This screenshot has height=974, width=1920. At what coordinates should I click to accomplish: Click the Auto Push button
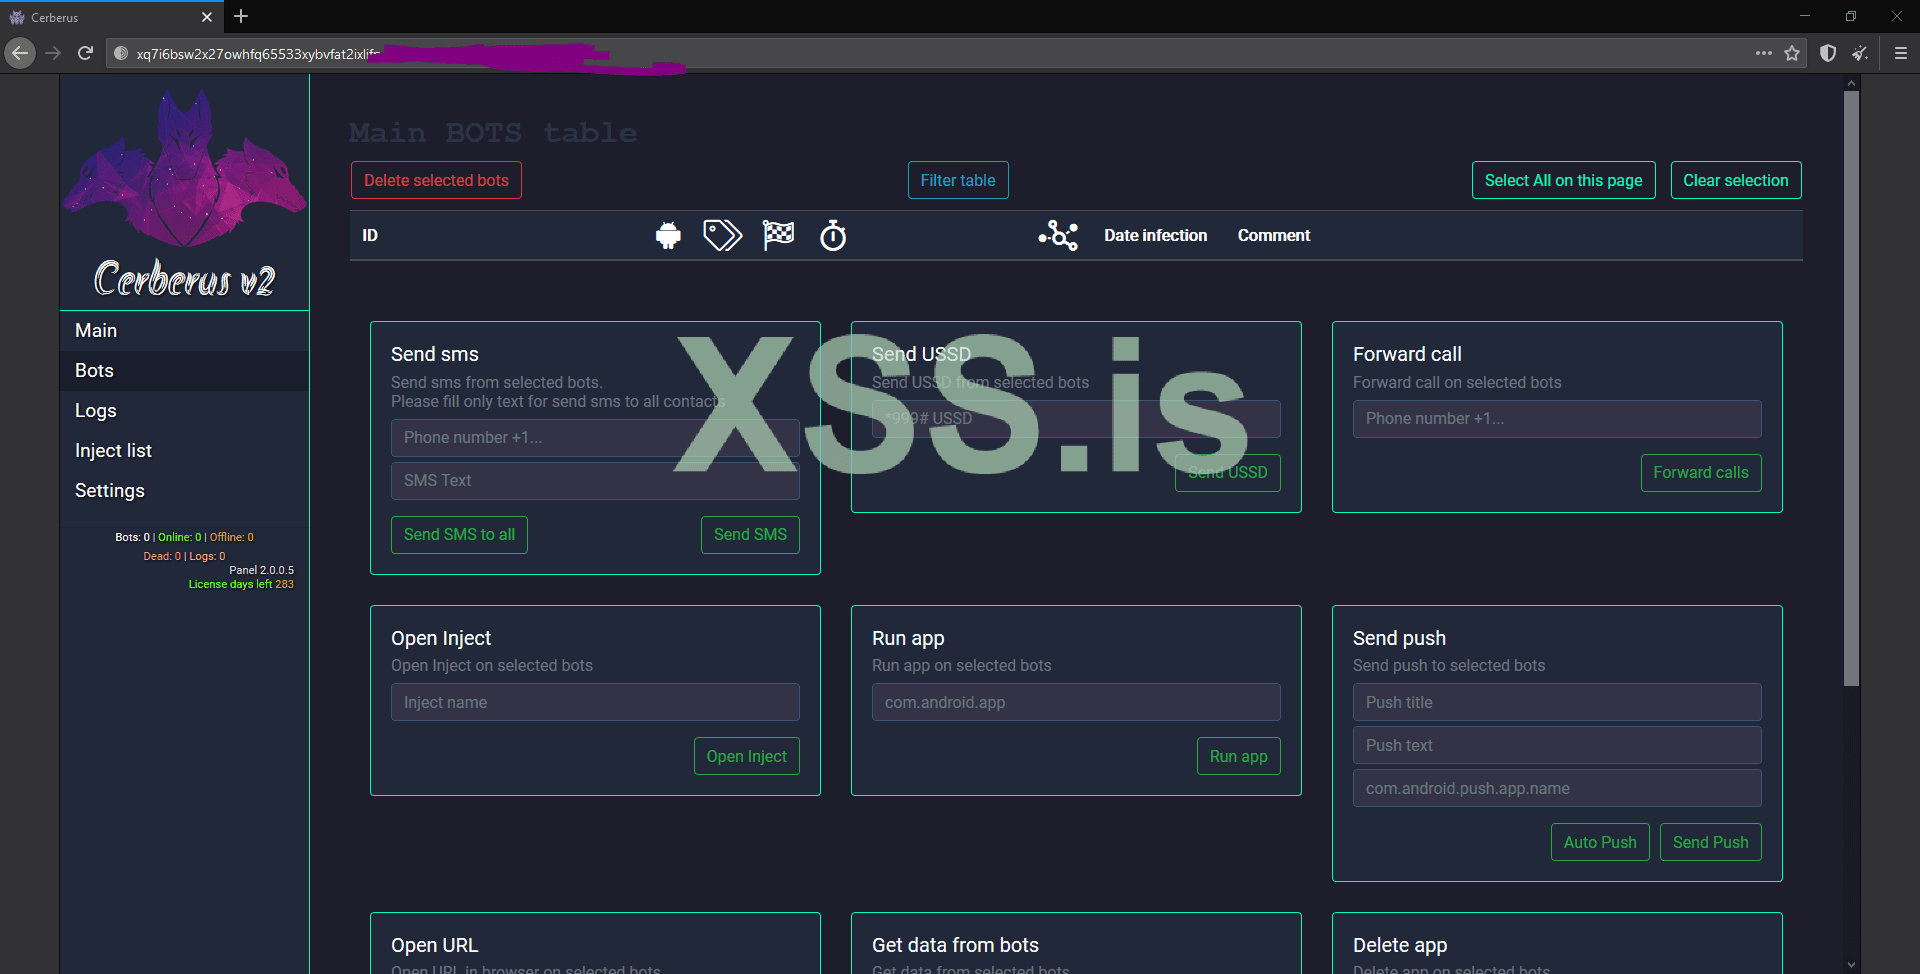tap(1600, 842)
